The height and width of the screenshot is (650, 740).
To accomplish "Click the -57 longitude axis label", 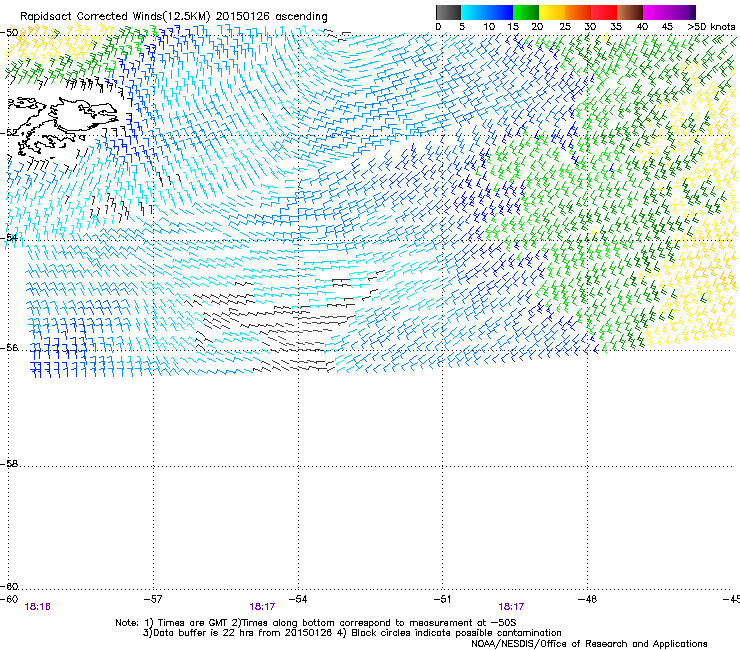I will coord(153,599).
